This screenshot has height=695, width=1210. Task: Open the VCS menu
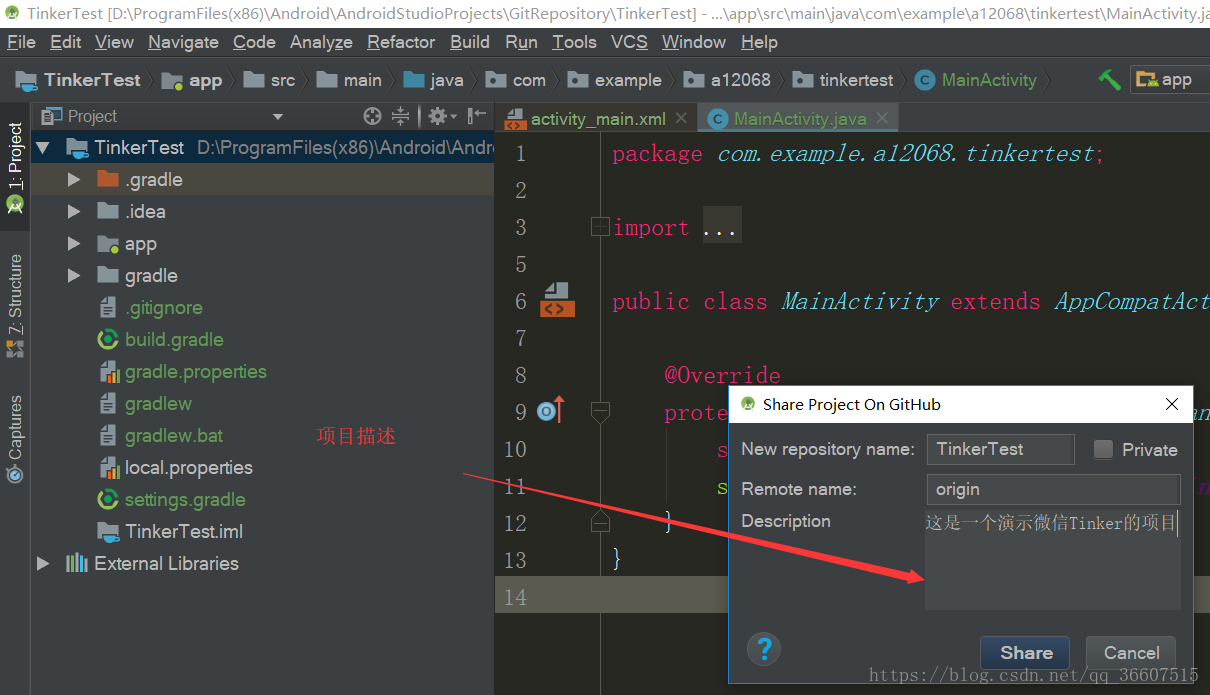(x=629, y=42)
